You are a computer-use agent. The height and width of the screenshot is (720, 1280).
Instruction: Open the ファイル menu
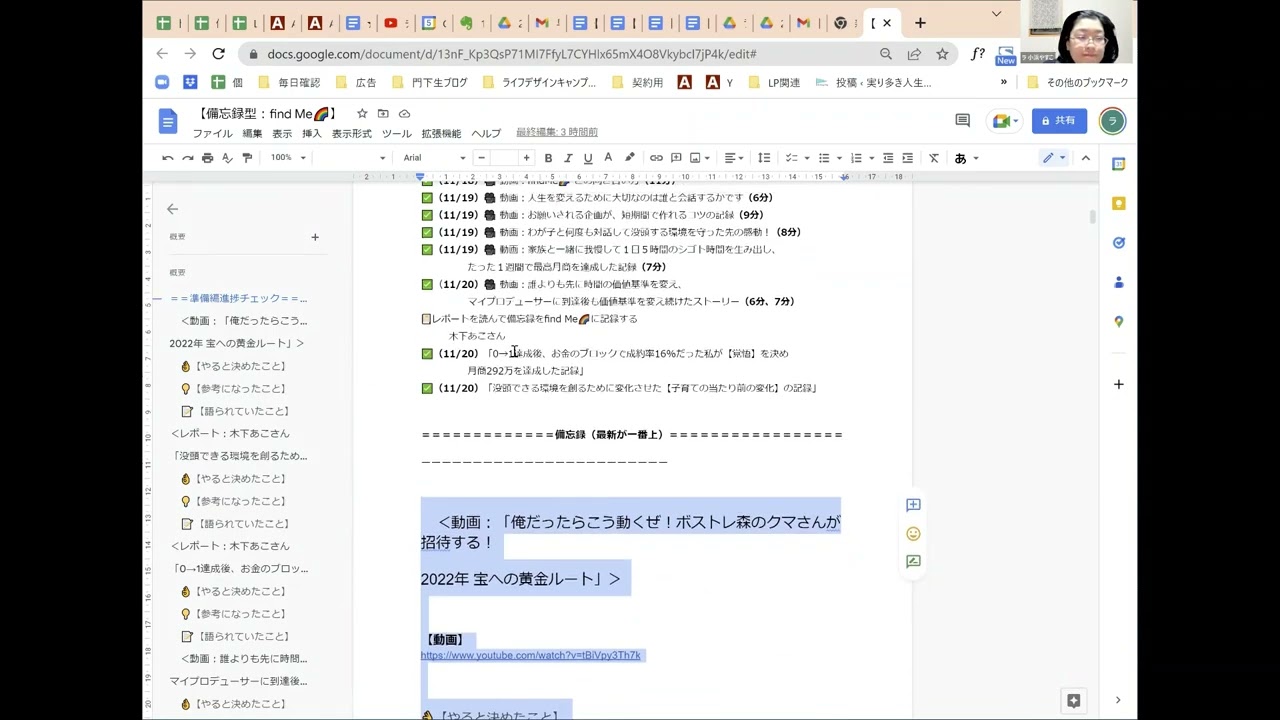[x=212, y=134]
